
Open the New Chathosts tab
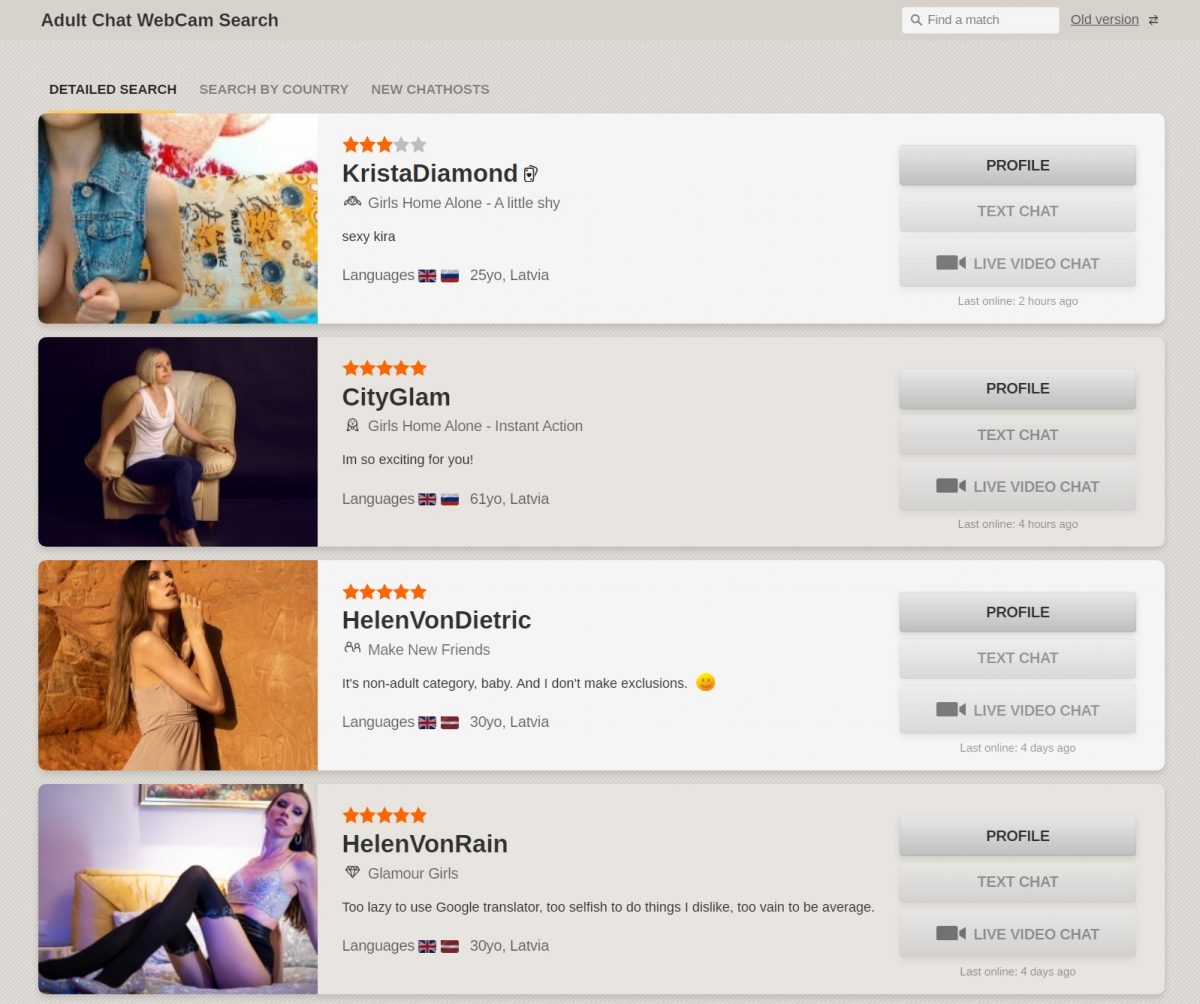430,89
